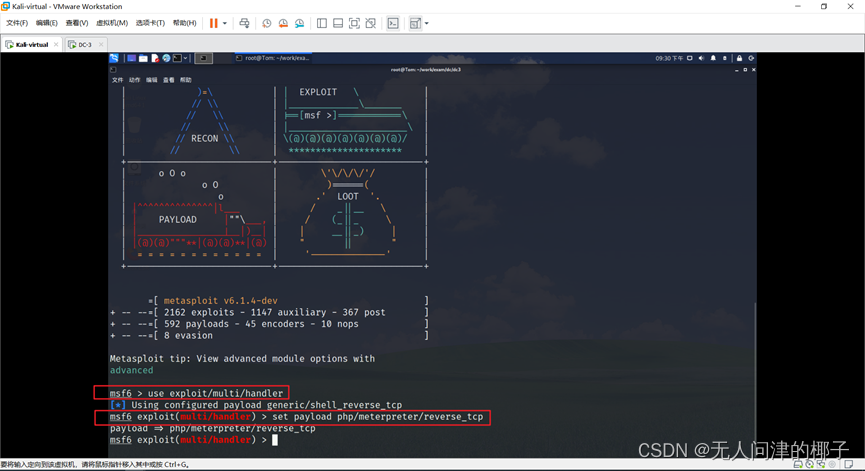Screen dimensions: 865x471
Task: Click the show desktop icon in Kali panel
Action: (x=131, y=58)
